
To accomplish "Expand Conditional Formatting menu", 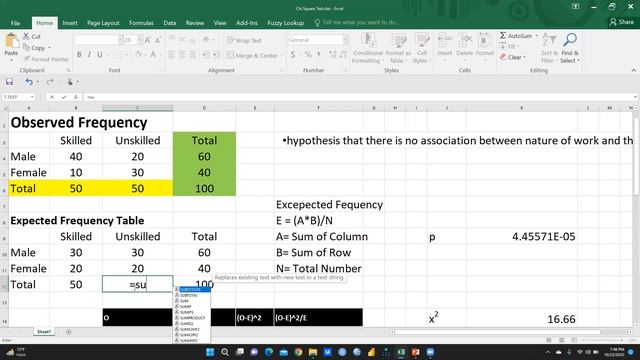I will 368,48.
